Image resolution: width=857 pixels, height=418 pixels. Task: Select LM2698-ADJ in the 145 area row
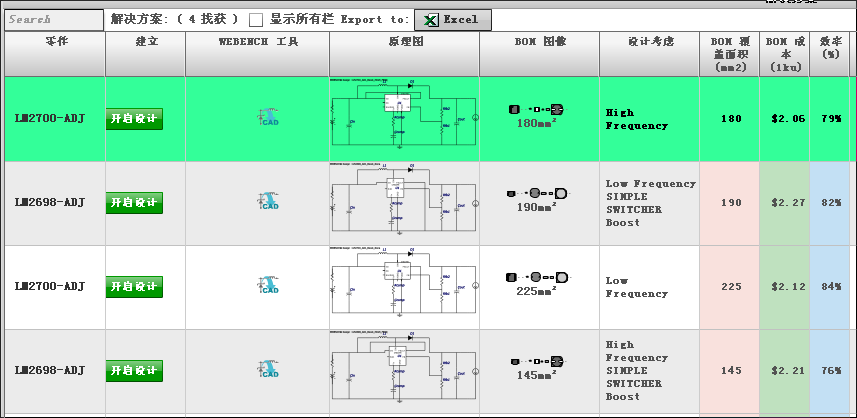(x=50, y=370)
